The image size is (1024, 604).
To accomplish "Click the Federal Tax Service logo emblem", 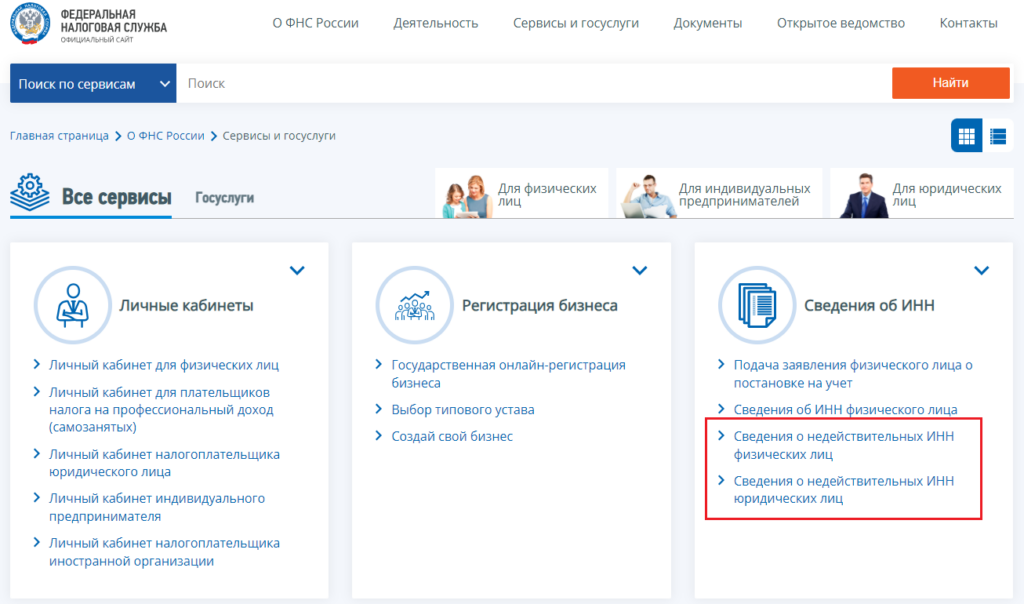I will [x=32, y=23].
